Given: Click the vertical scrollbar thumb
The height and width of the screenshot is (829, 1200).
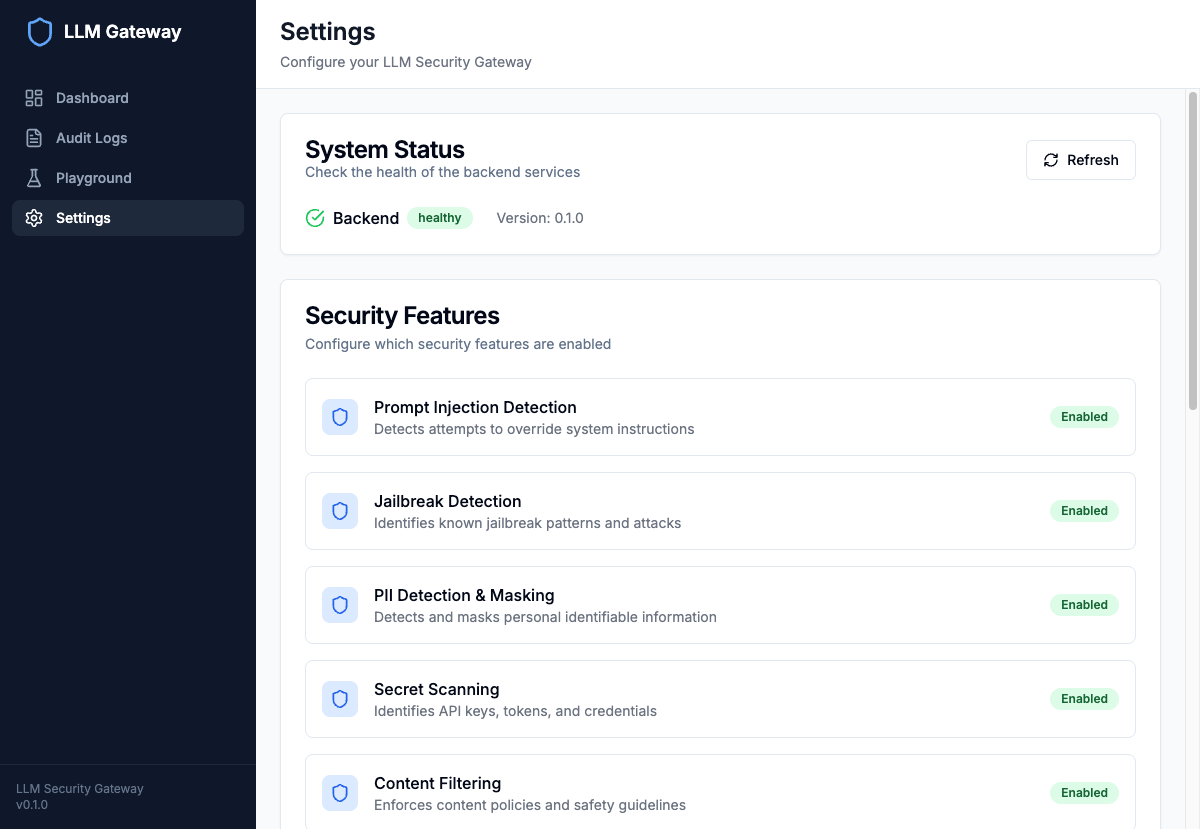Looking at the screenshot, I should (x=1192, y=250).
